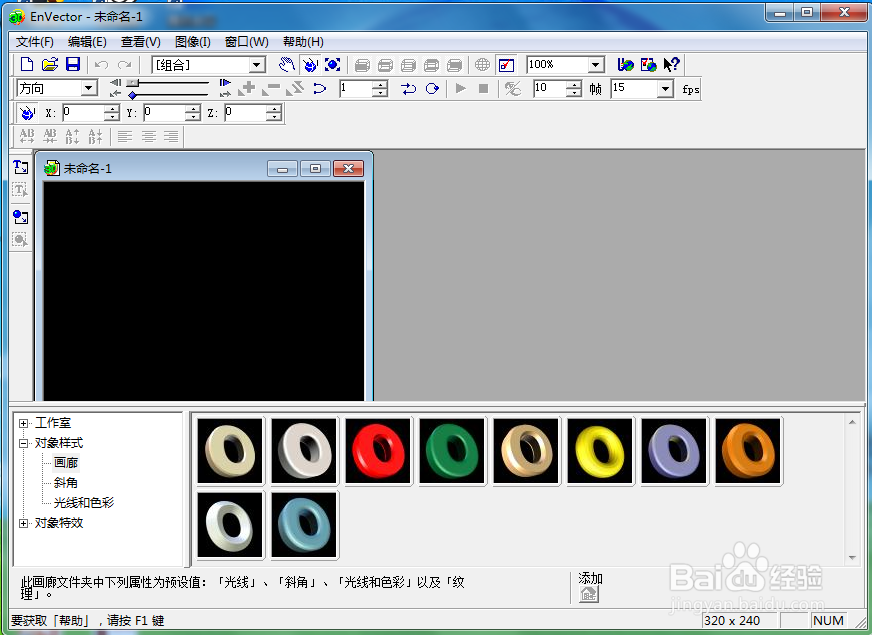Apply the beige torus first thumbnail

(230, 451)
